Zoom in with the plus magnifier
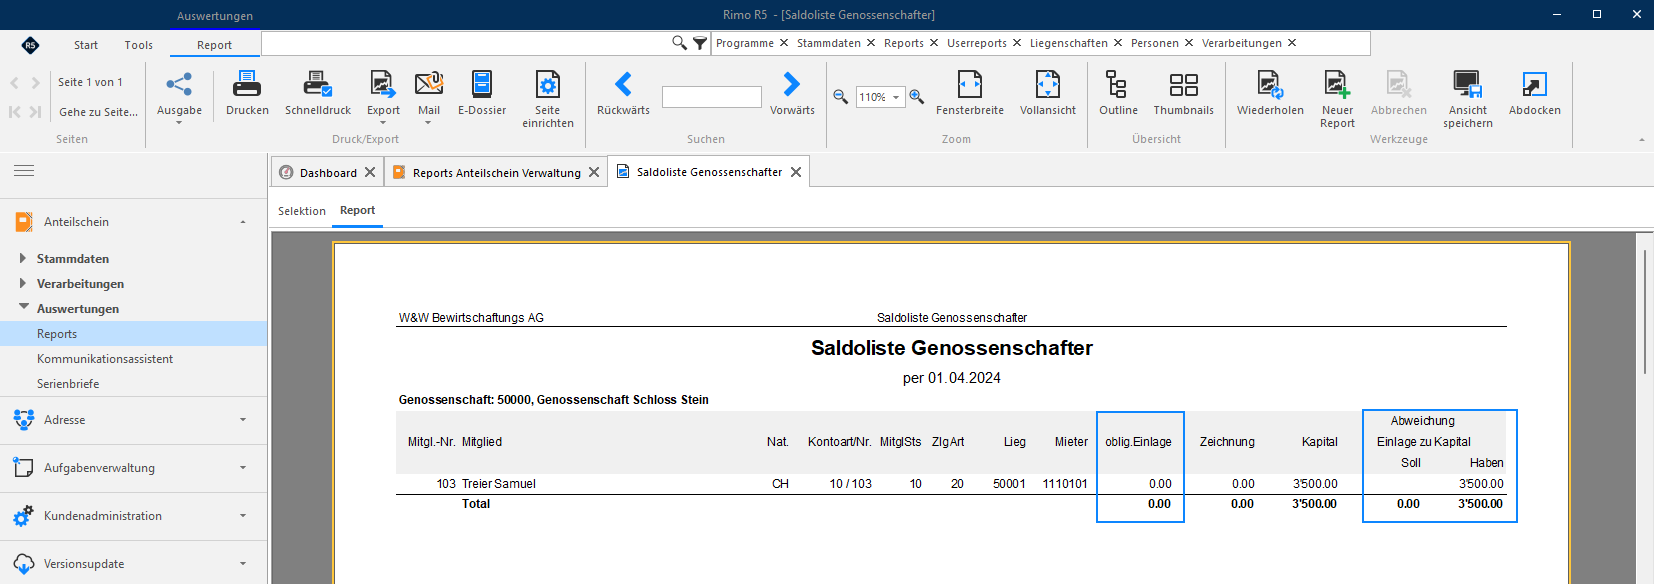Viewport: 1654px width, 584px height. point(916,97)
